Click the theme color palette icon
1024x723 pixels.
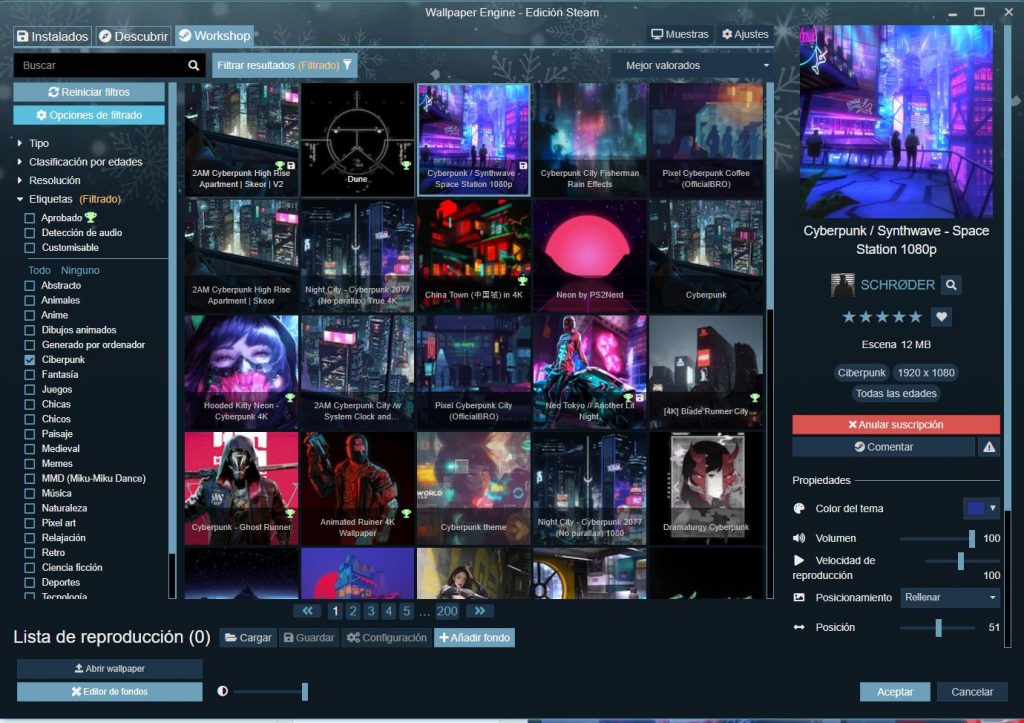click(799, 508)
